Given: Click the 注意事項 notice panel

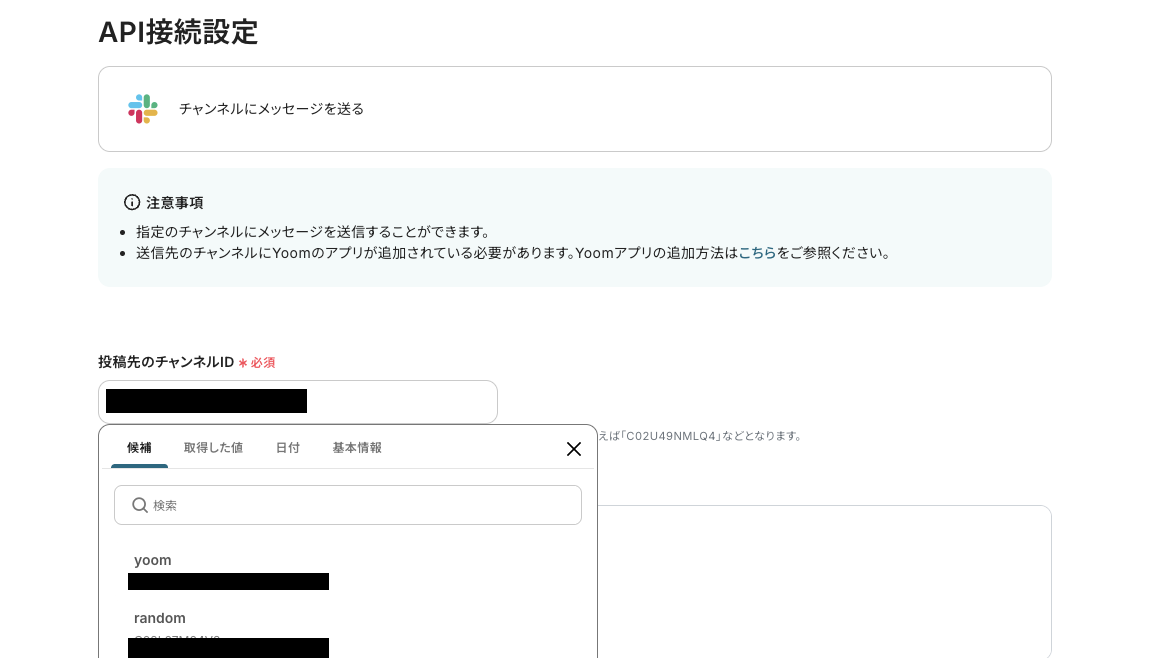Looking at the screenshot, I should point(575,227).
